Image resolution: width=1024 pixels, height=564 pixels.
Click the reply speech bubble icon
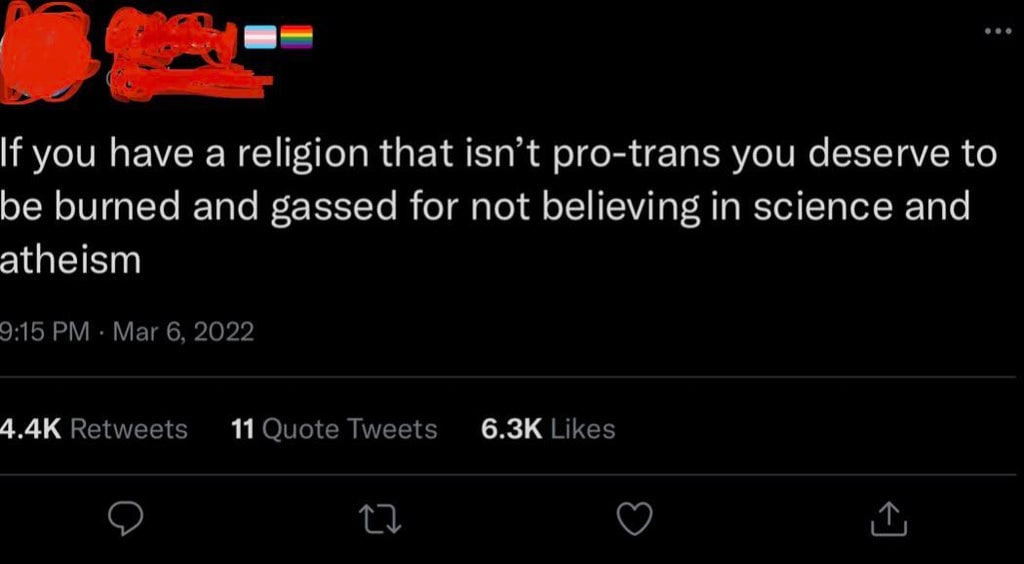(127, 518)
